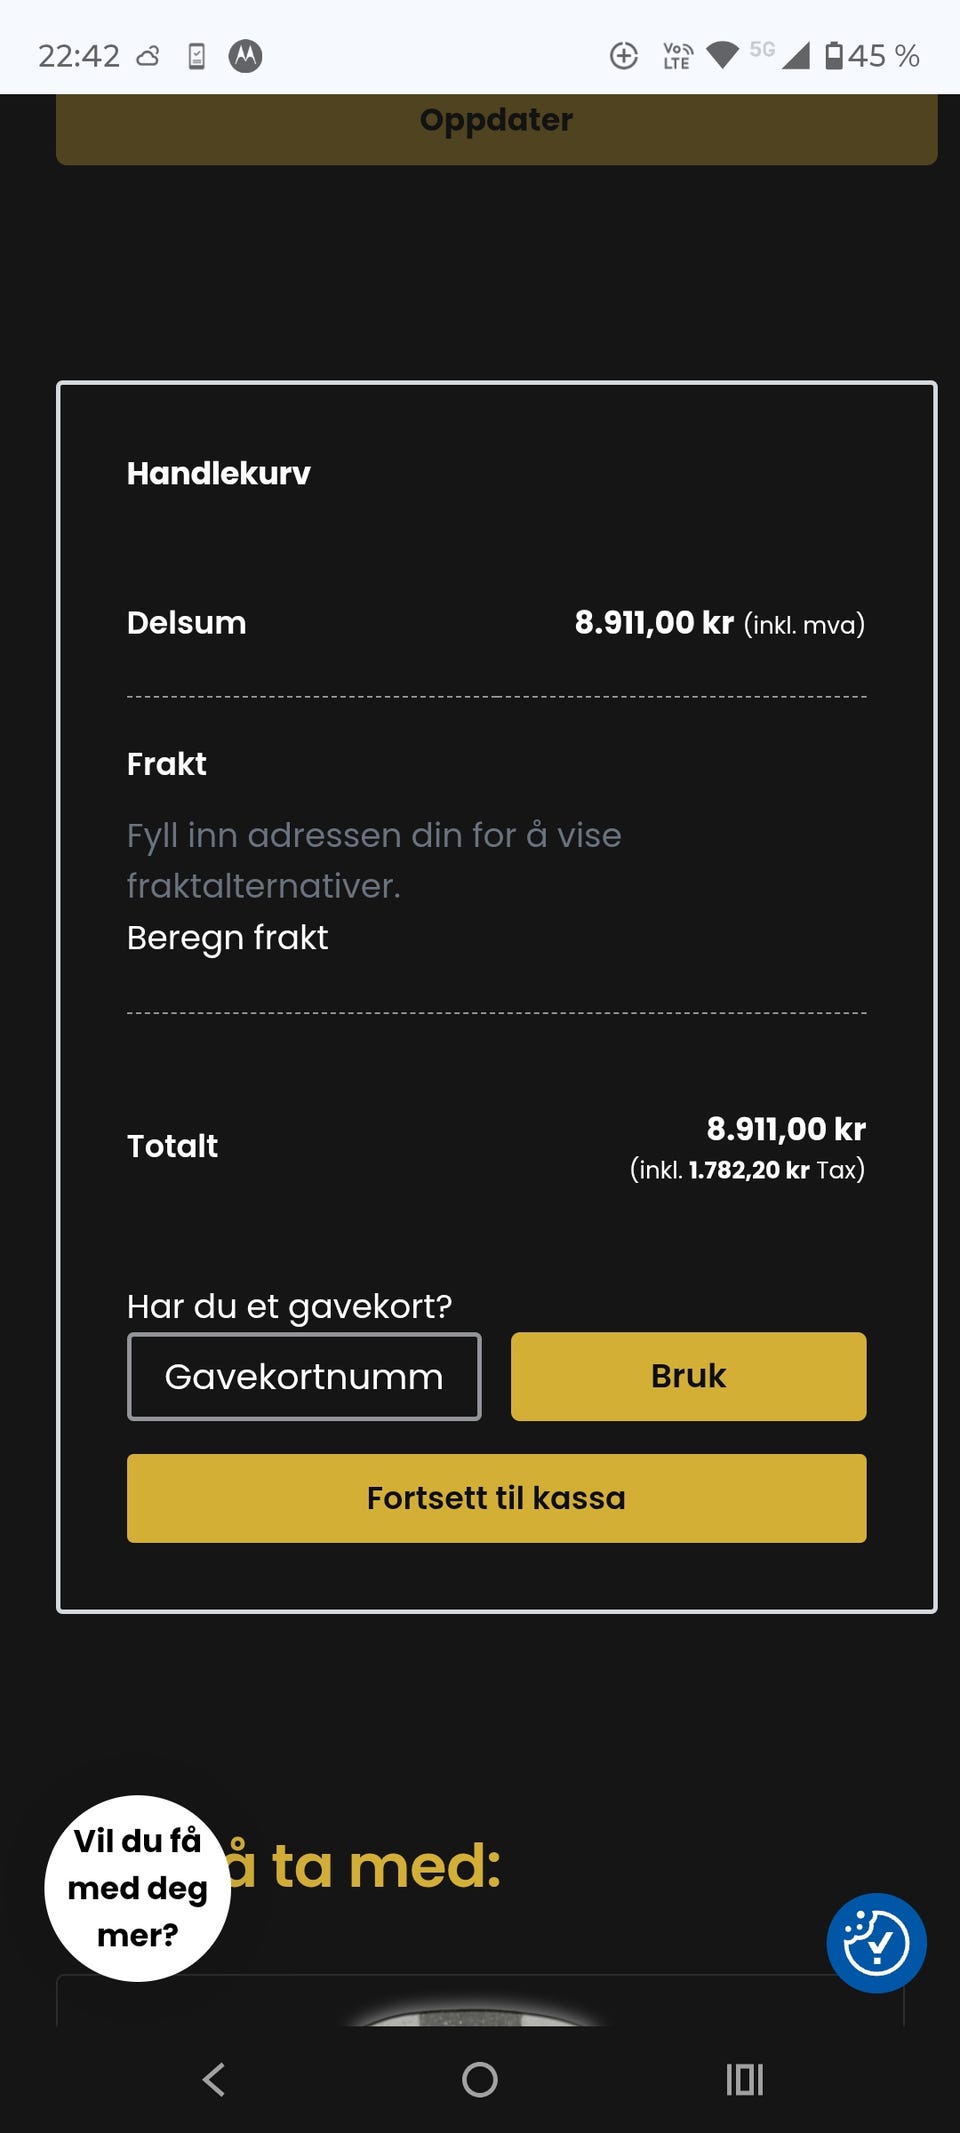Click the Fortsett til kassa button

pos(496,1498)
